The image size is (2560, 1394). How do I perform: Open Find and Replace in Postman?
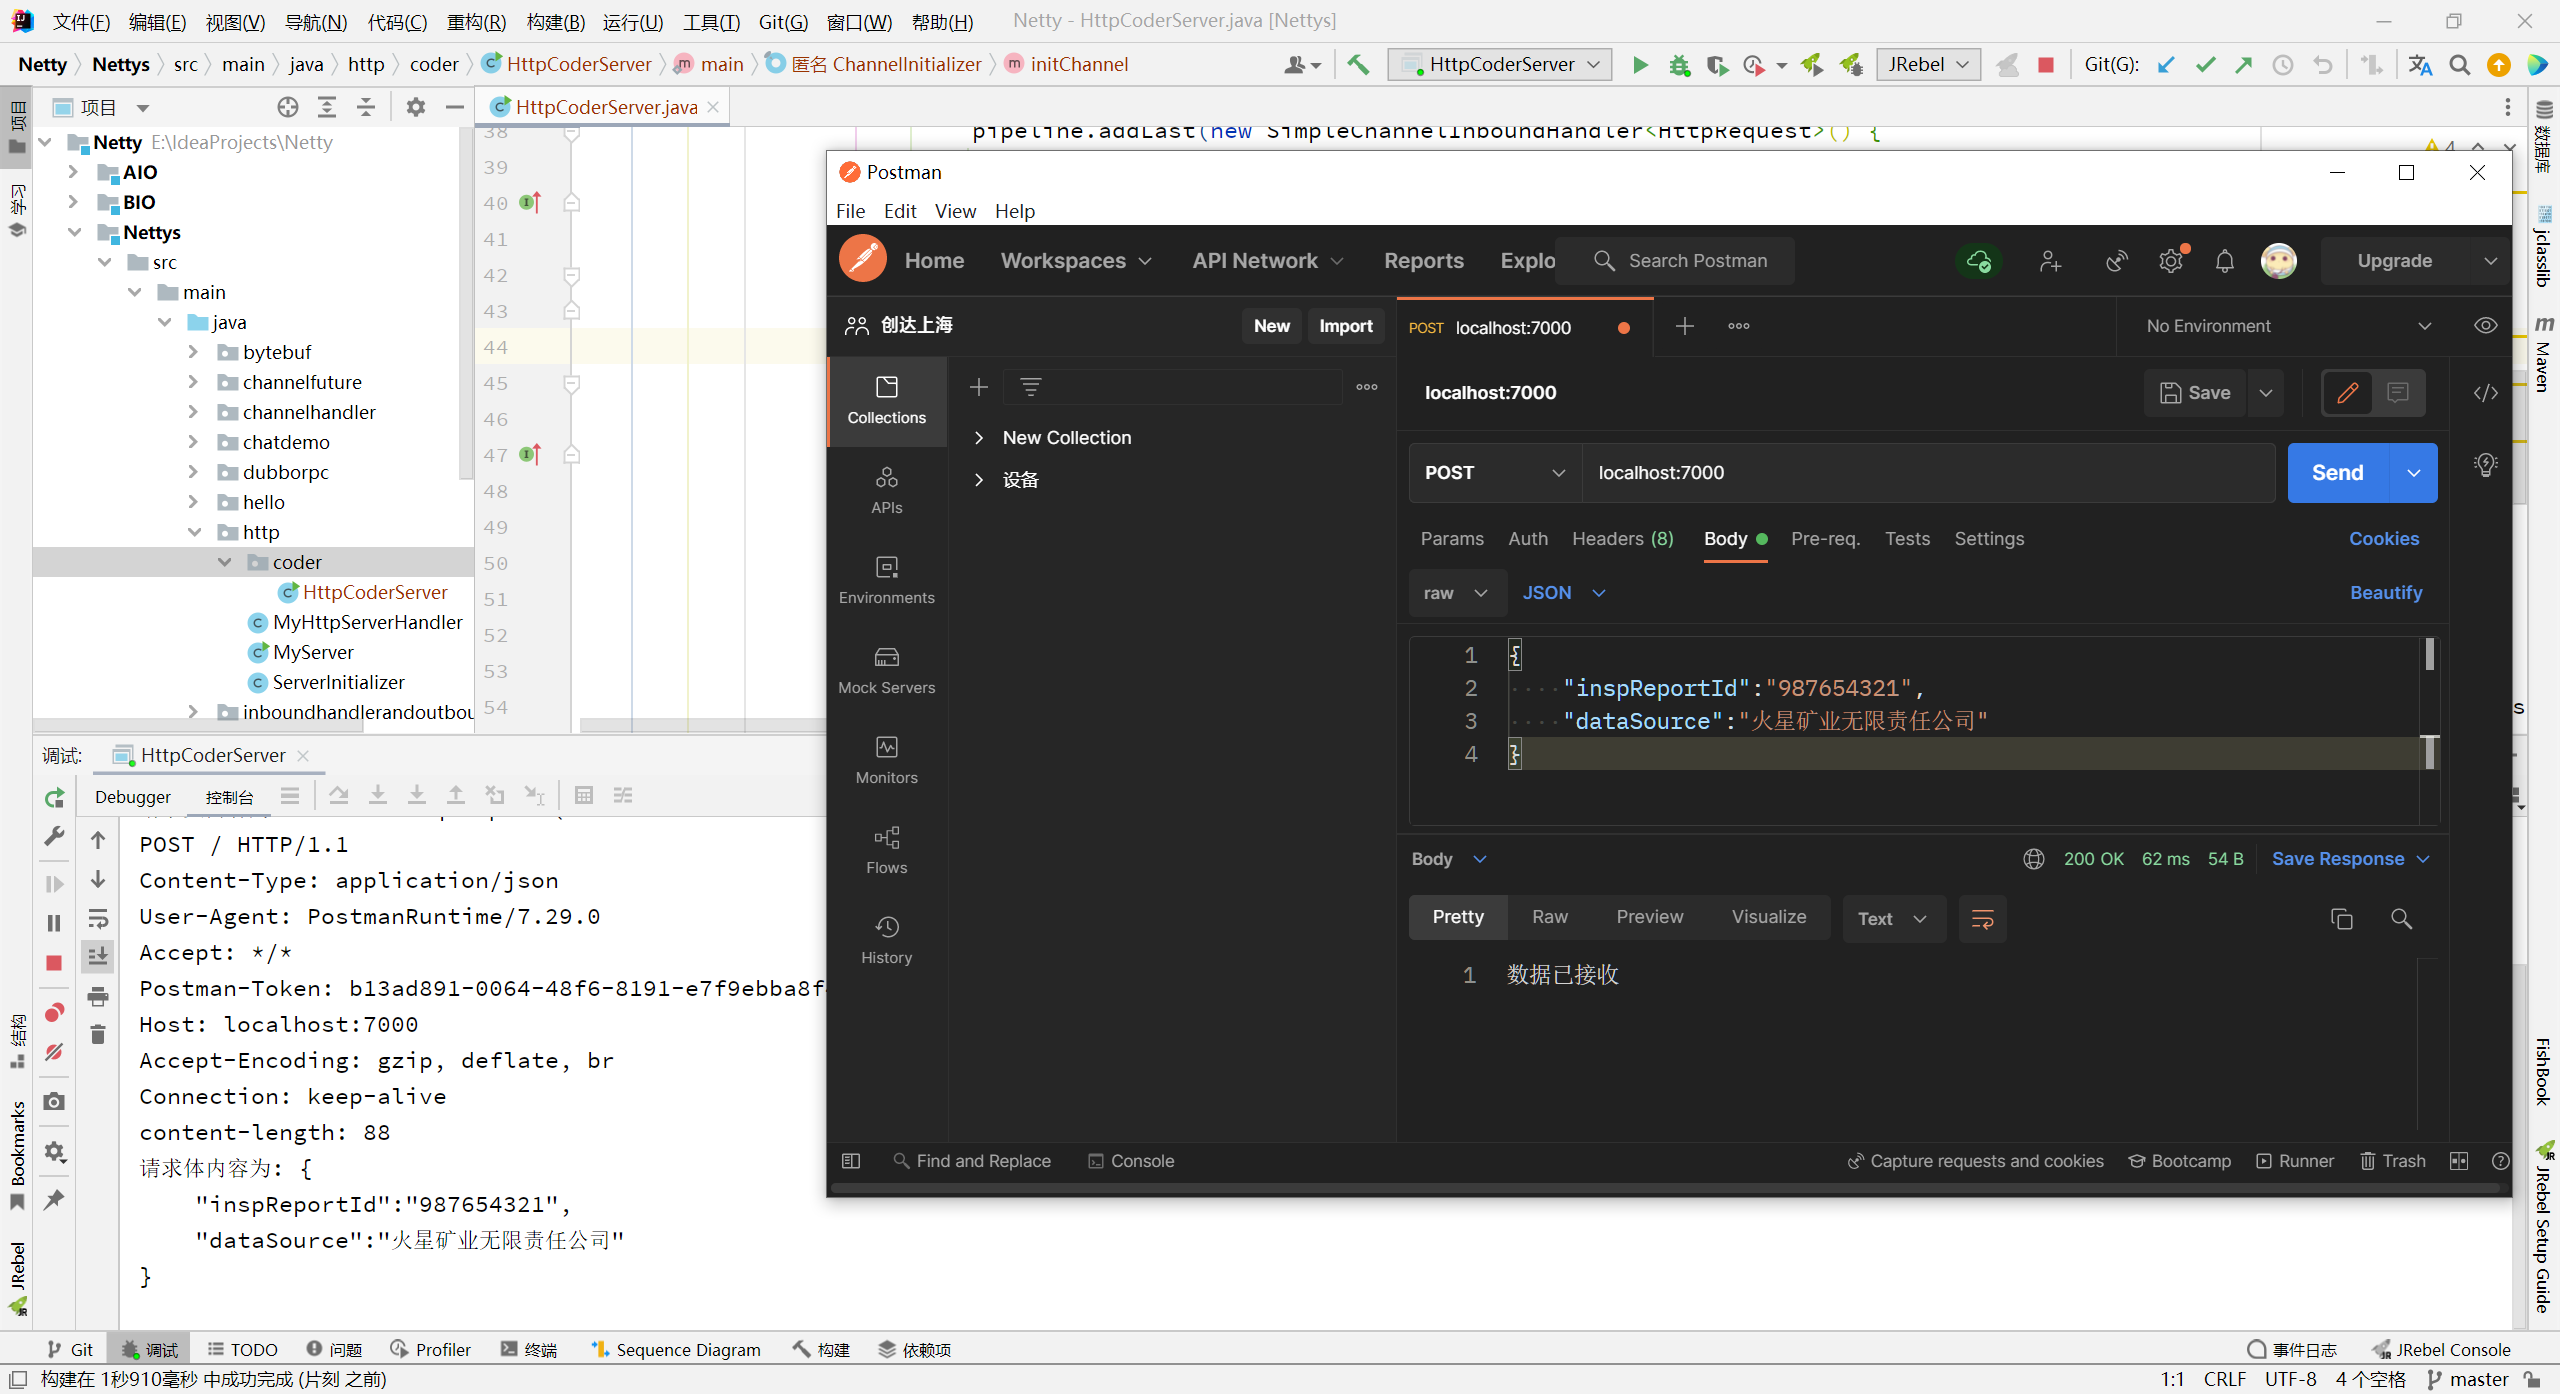pos(972,1161)
